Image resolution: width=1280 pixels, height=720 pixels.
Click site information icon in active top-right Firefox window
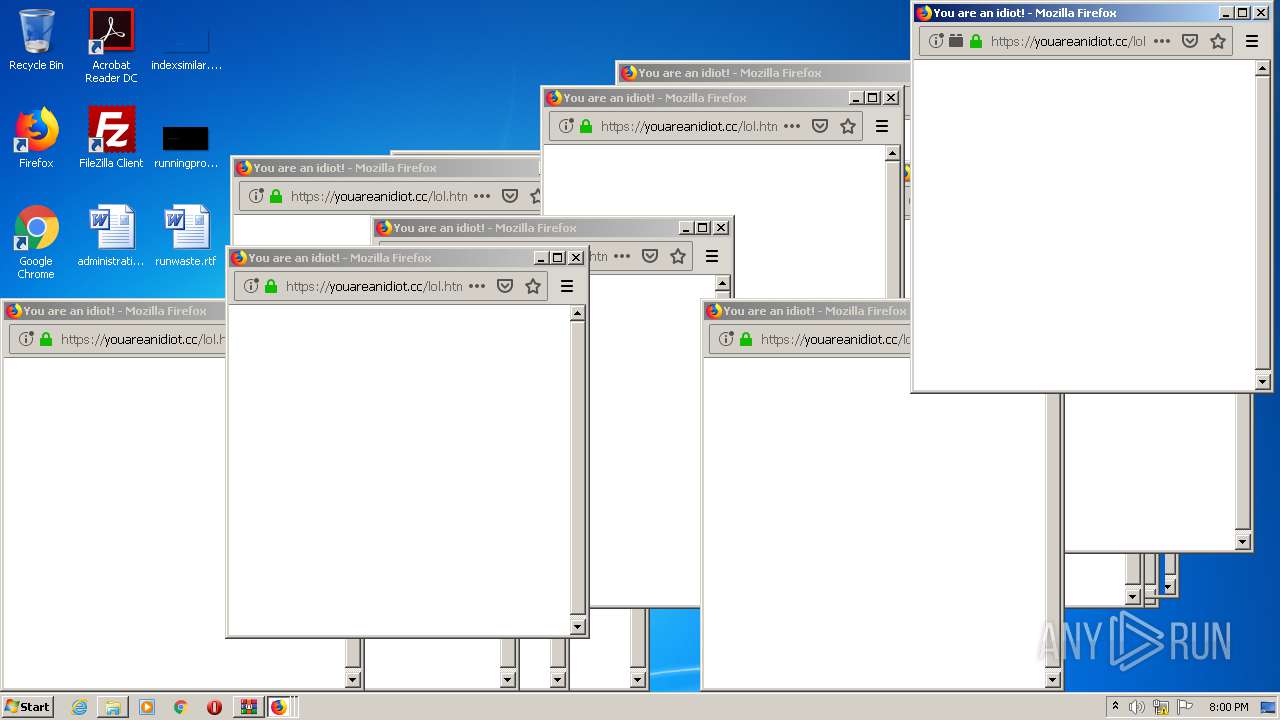(x=936, y=41)
